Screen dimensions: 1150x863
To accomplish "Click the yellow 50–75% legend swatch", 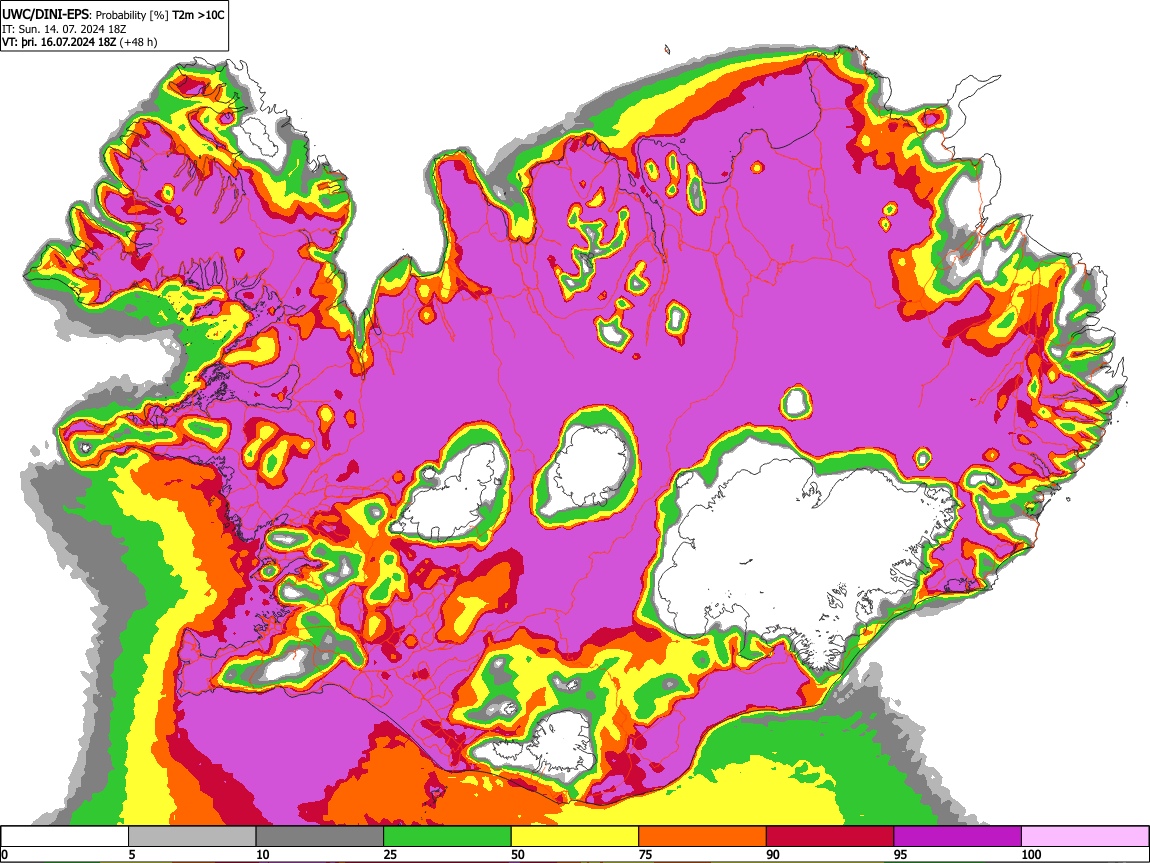I will coord(575,837).
